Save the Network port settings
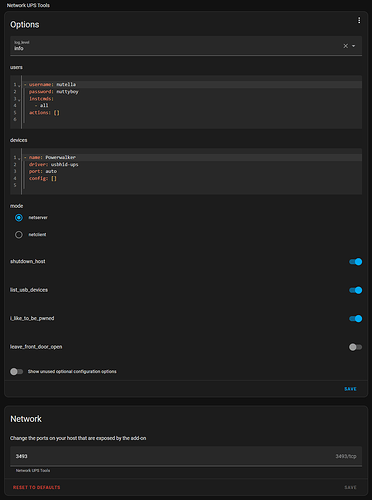Image resolution: width=372 pixels, height=500 pixels. (x=350, y=487)
